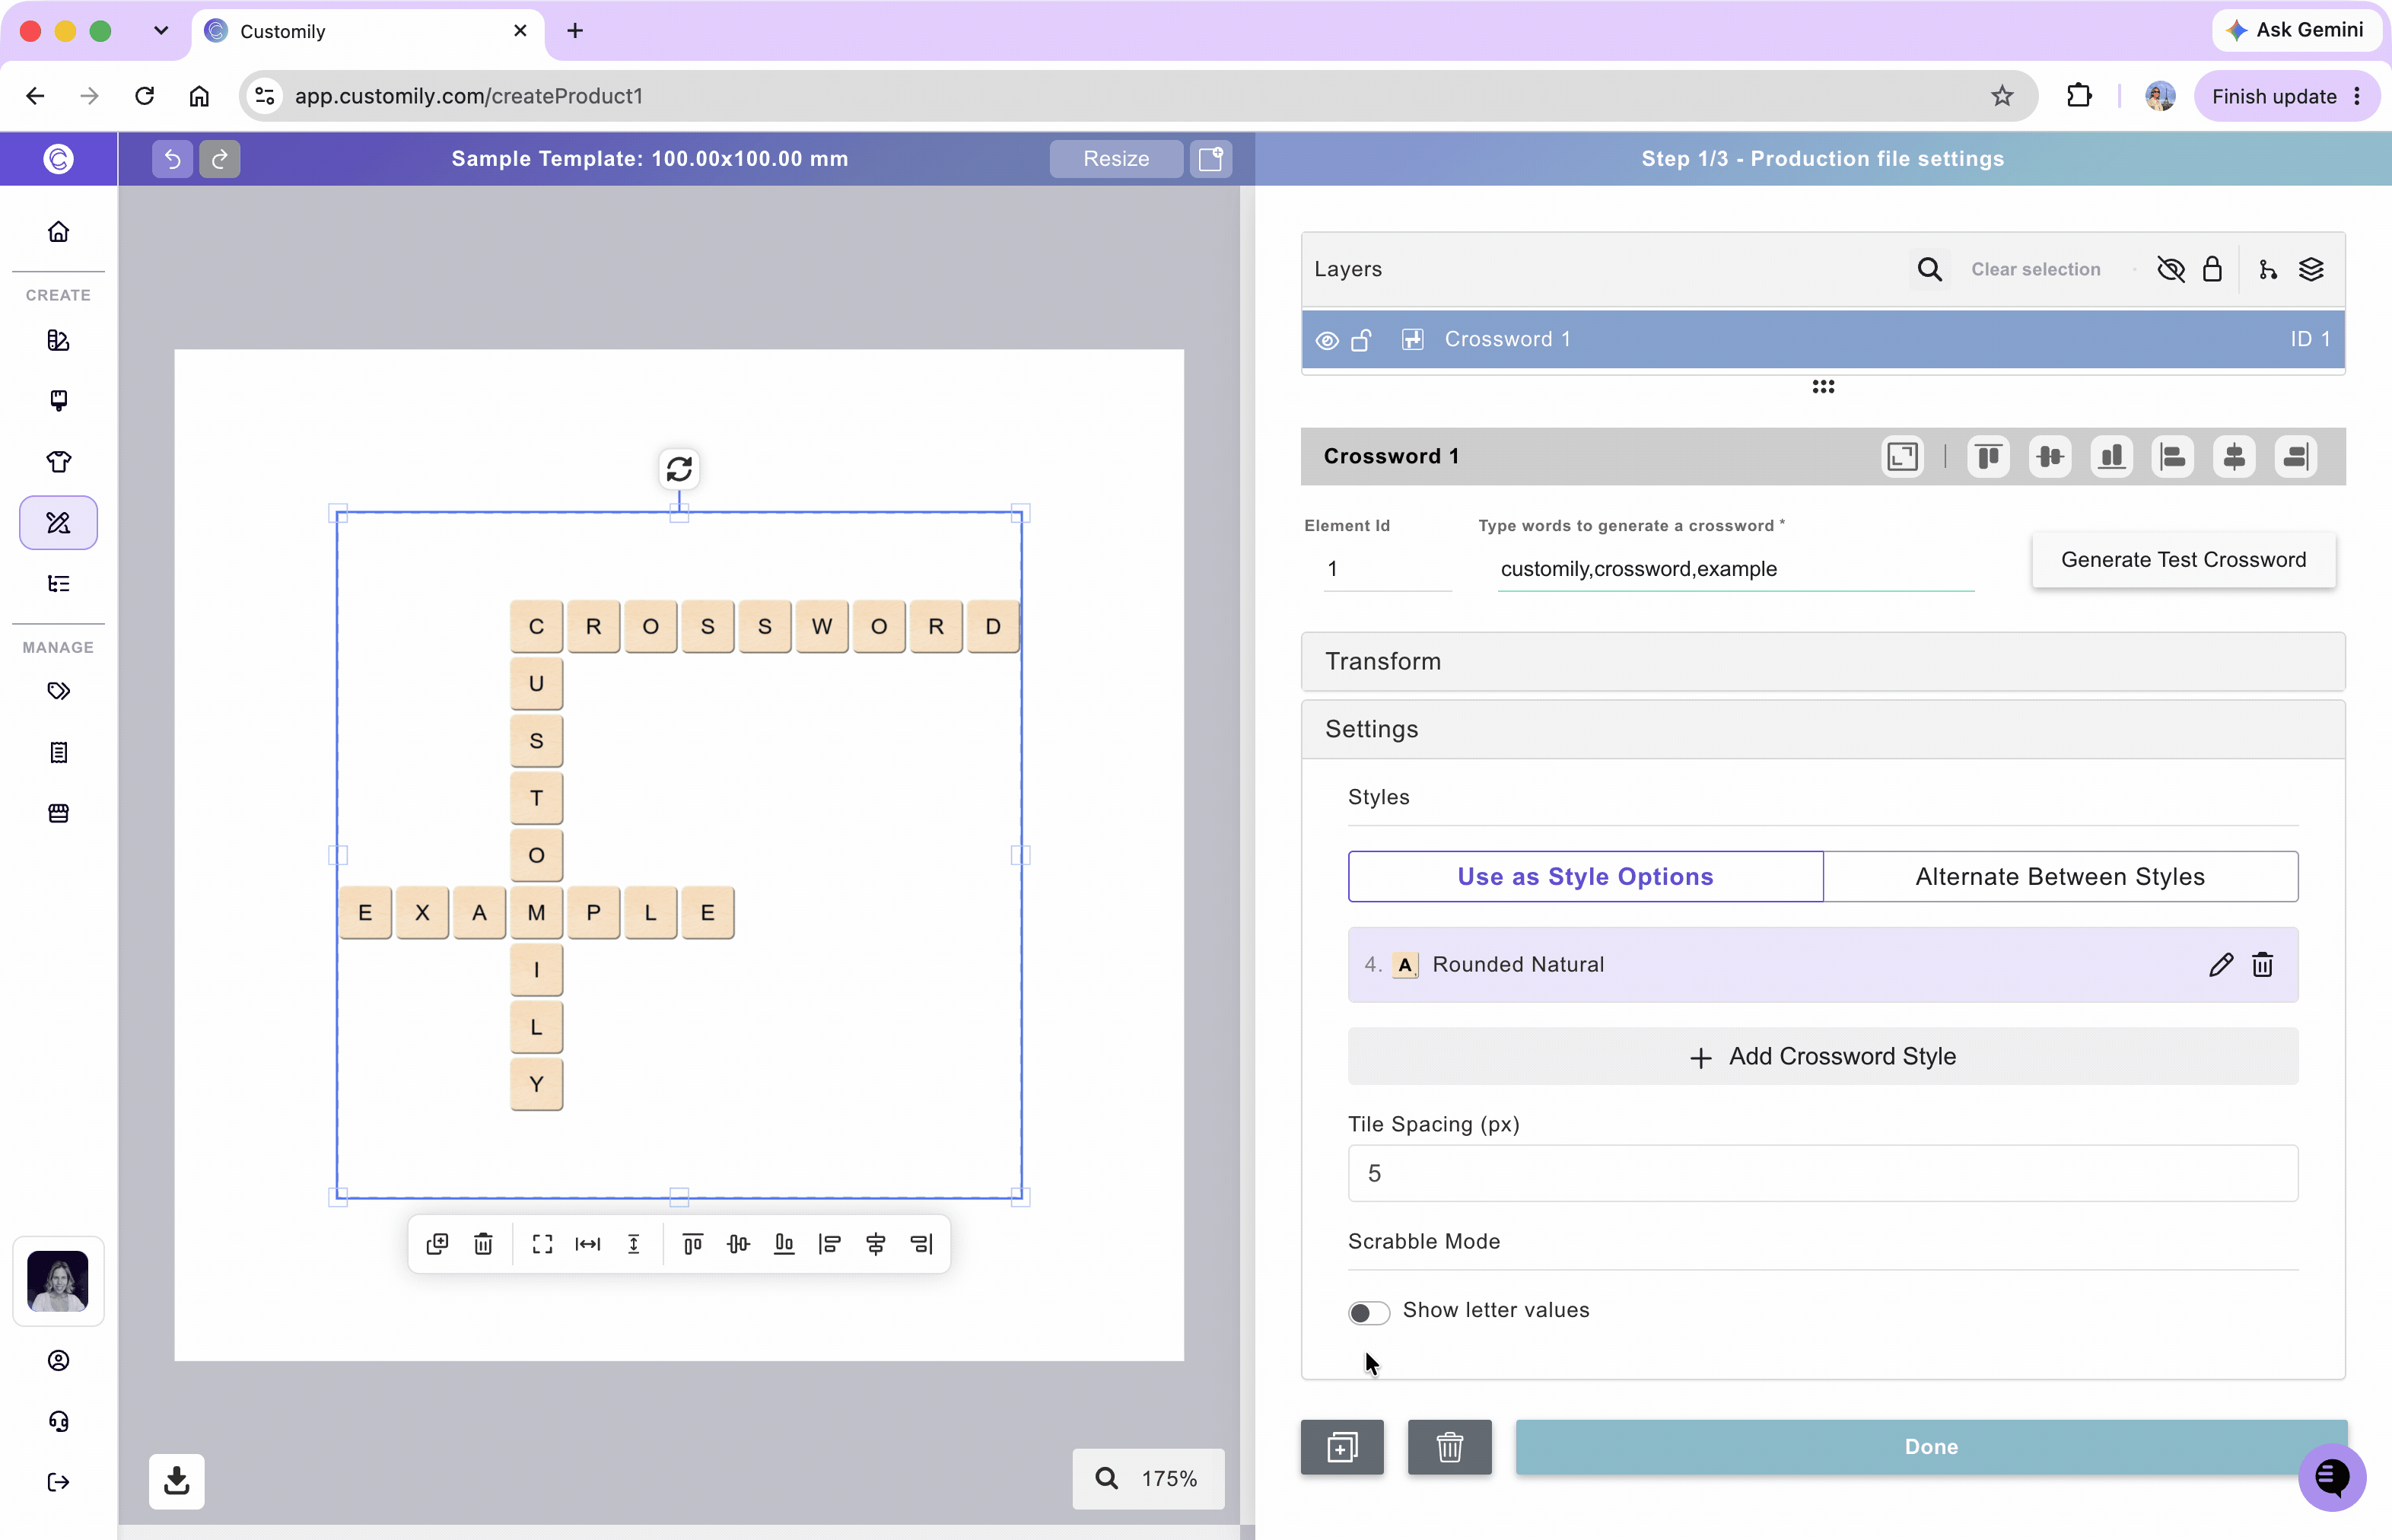Toggle the lock on the Crossword 1 layer
2392x1540 pixels.
point(1361,340)
